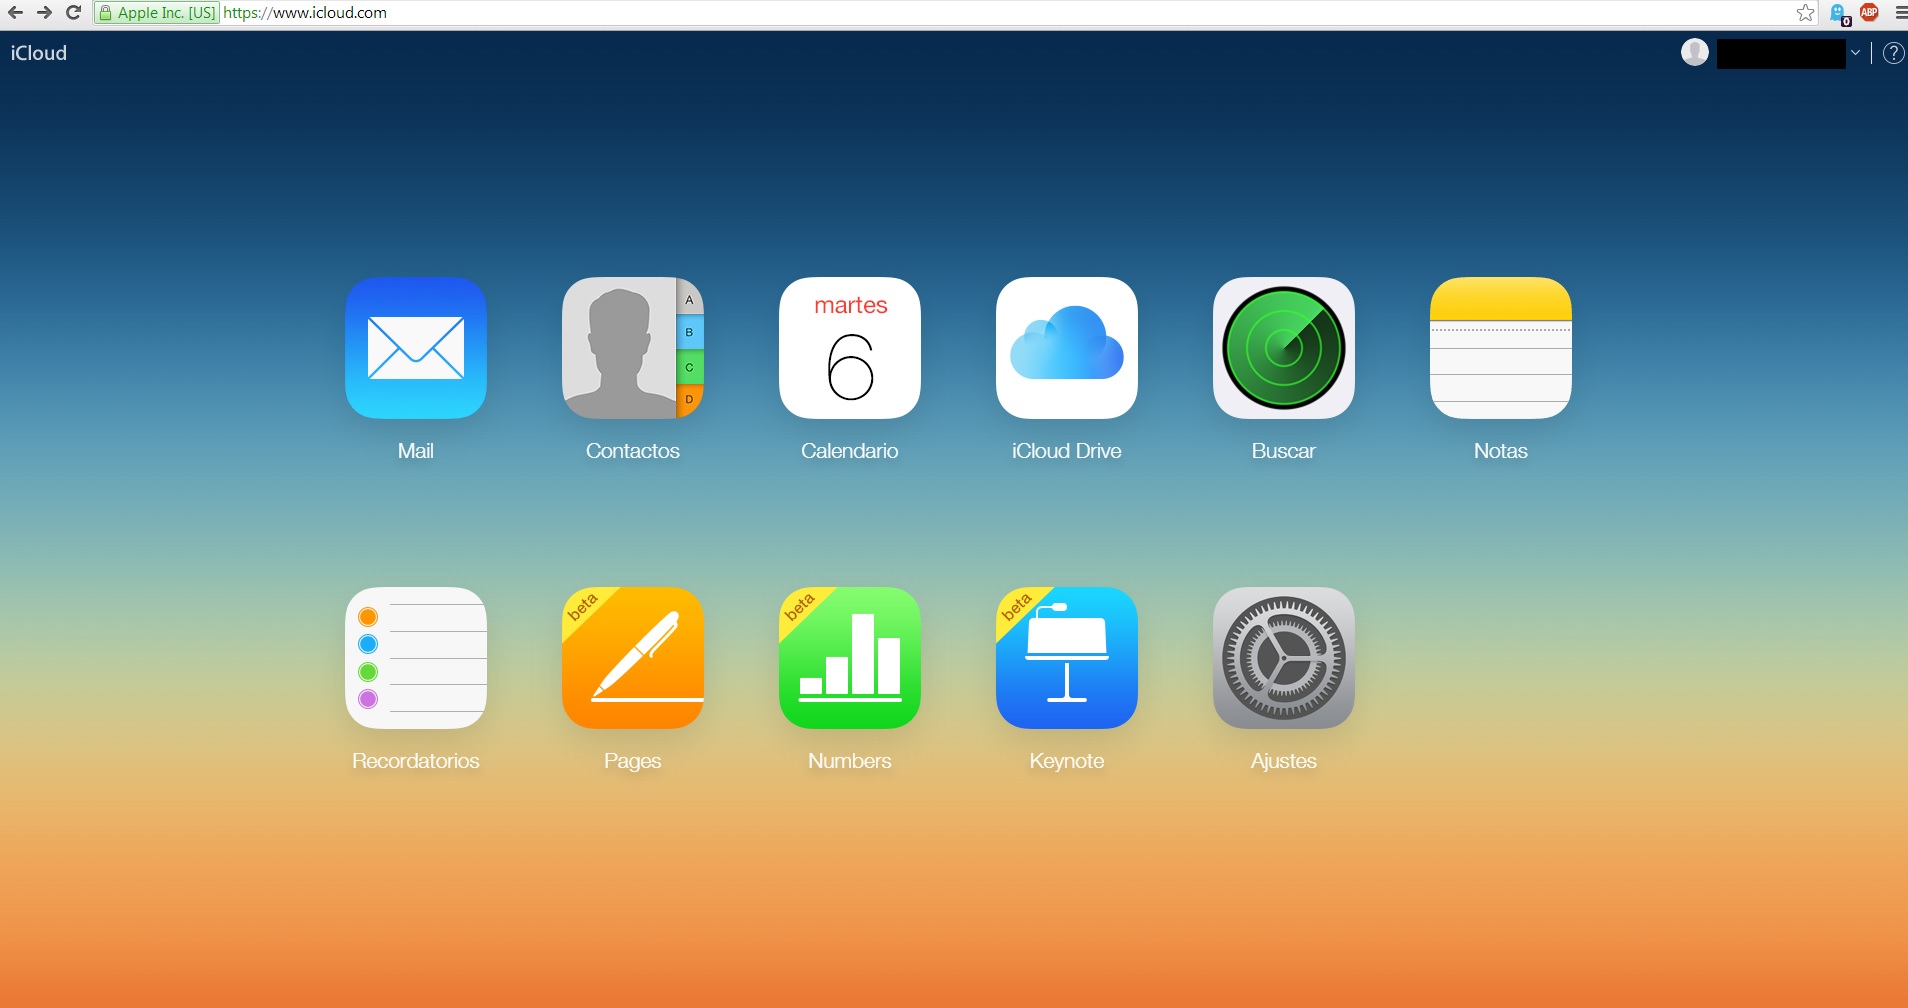The image size is (1908, 1008).
Task: Click the Pages label text
Action: pos(633,761)
